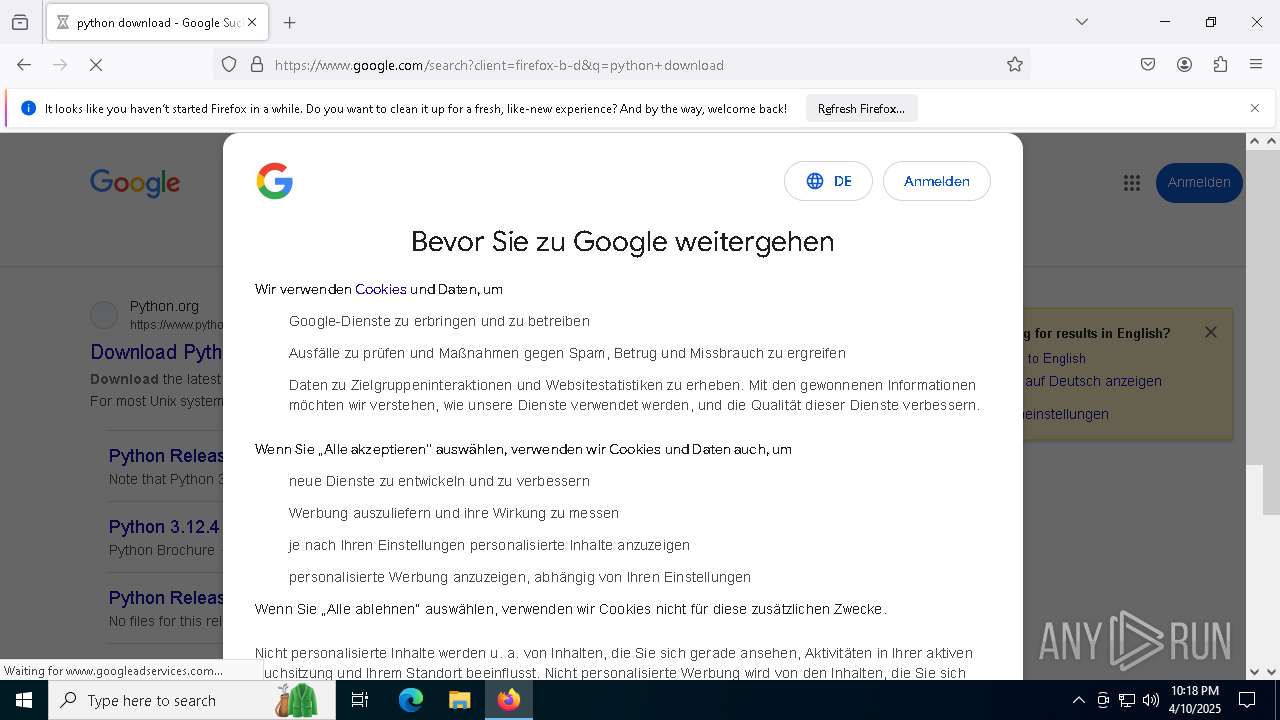Screen dimensions: 1280x720
Task: Open the notification center icon
Action: coord(1247,700)
